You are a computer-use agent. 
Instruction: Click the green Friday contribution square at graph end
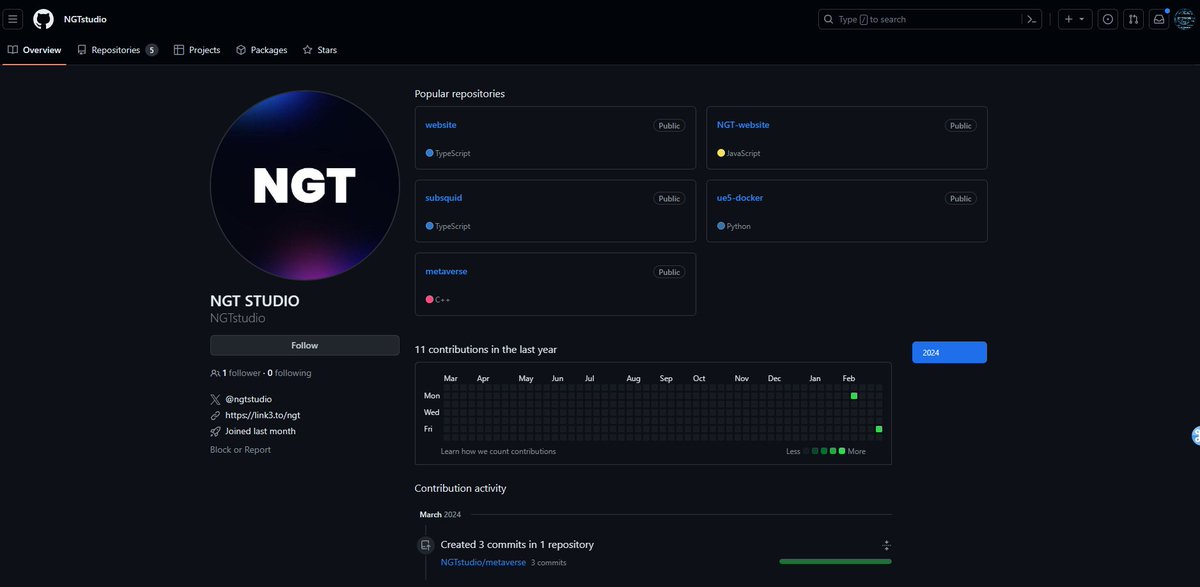coord(879,429)
